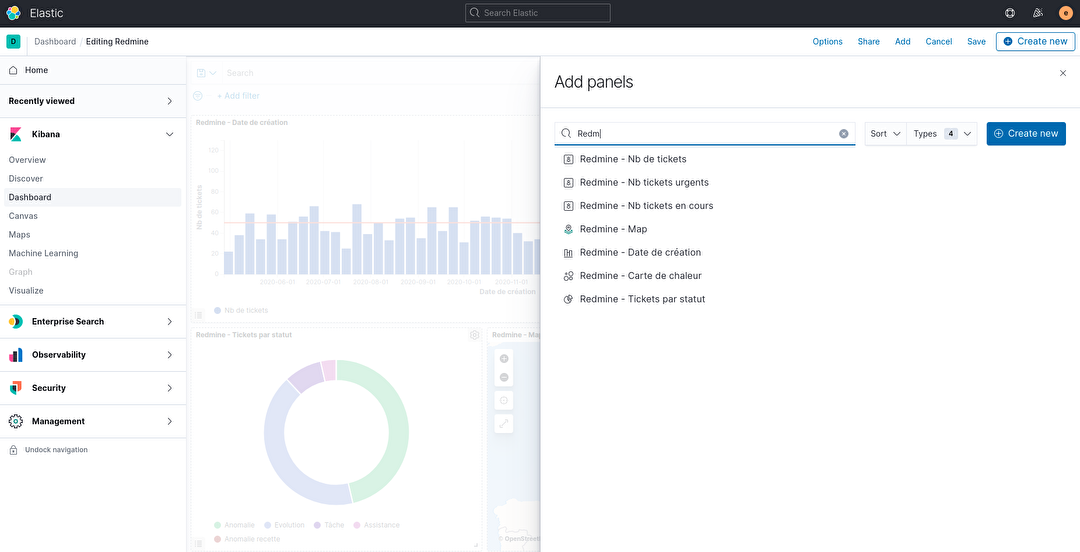Open the Sort dropdown
The width and height of the screenshot is (1080, 552).
click(886, 134)
